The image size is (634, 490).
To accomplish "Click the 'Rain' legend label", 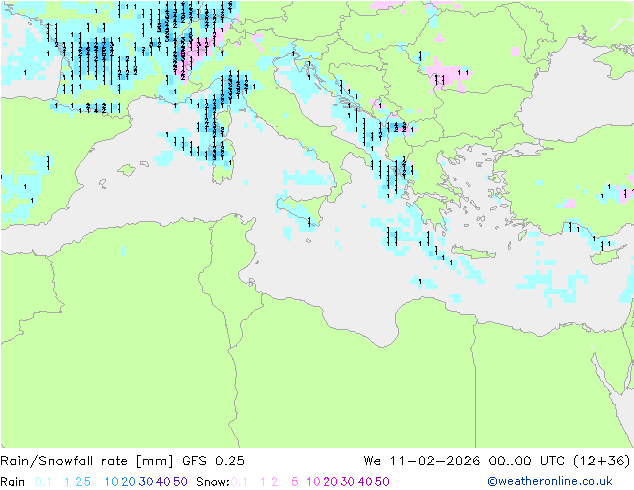I will [13, 482].
